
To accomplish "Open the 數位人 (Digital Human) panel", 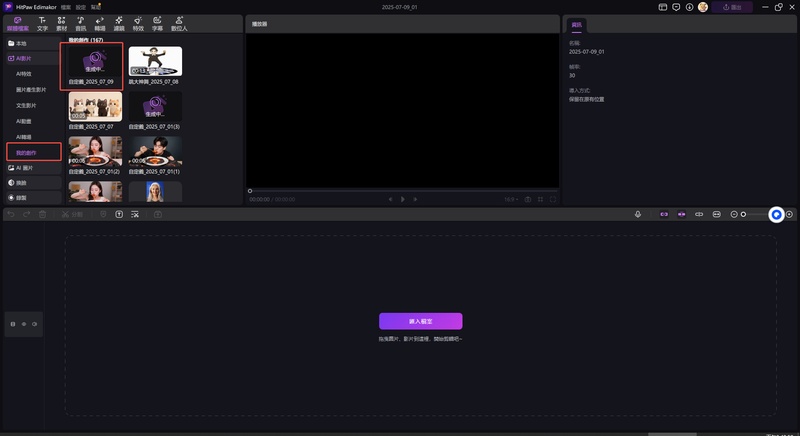I will pos(179,23).
